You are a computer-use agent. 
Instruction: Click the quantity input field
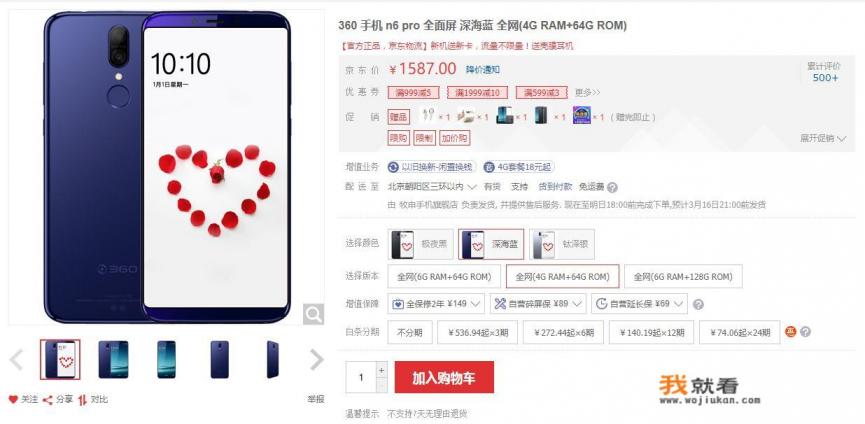(x=361, y=378)
